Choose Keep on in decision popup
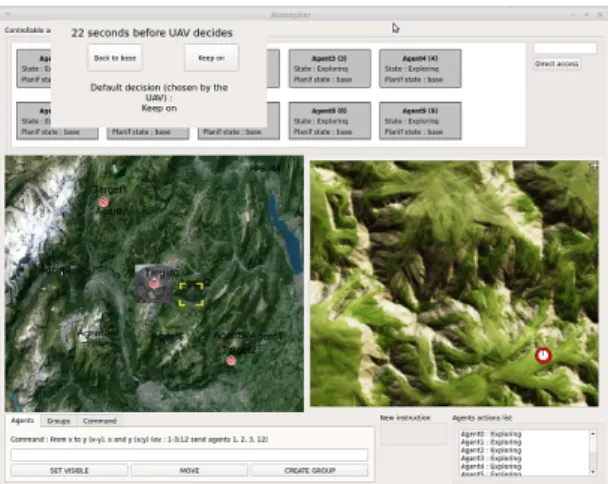608x484 pixels. (211, 58)
